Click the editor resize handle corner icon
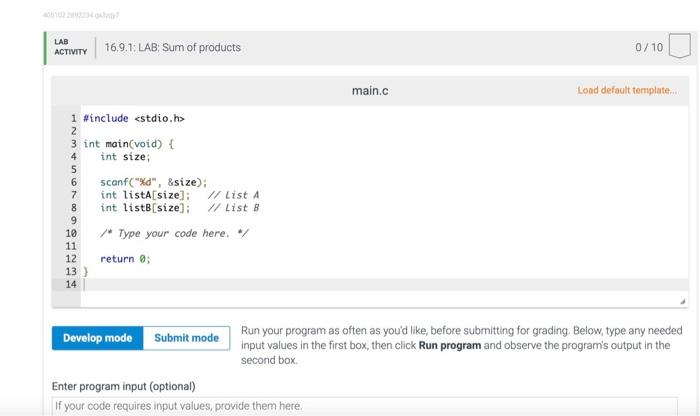The image size is (700, 416). point(683,302)
